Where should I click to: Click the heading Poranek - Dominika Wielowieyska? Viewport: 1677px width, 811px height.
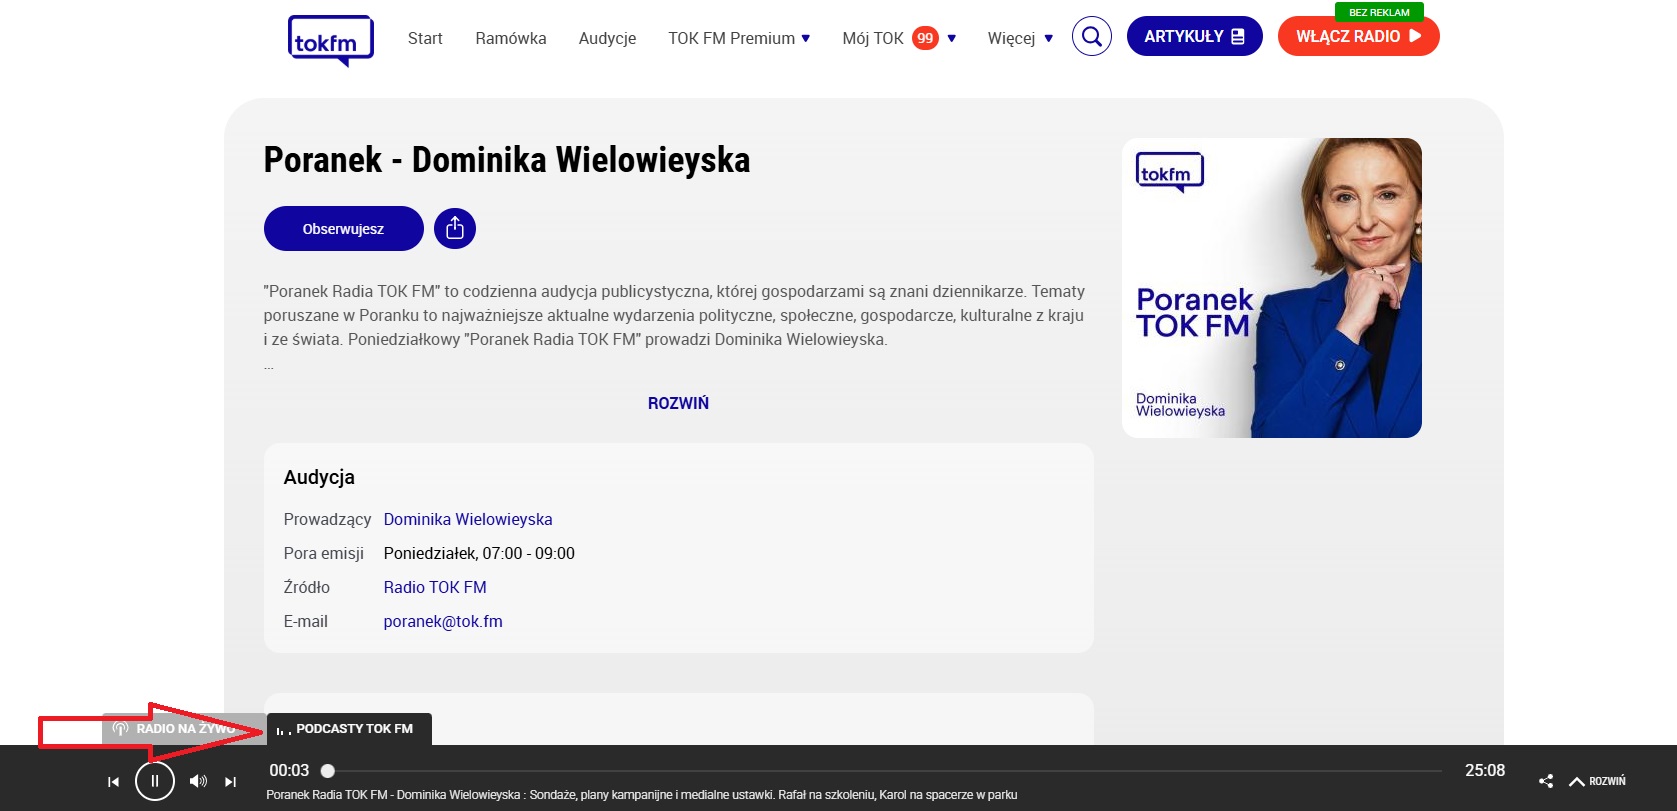[507, 160]
